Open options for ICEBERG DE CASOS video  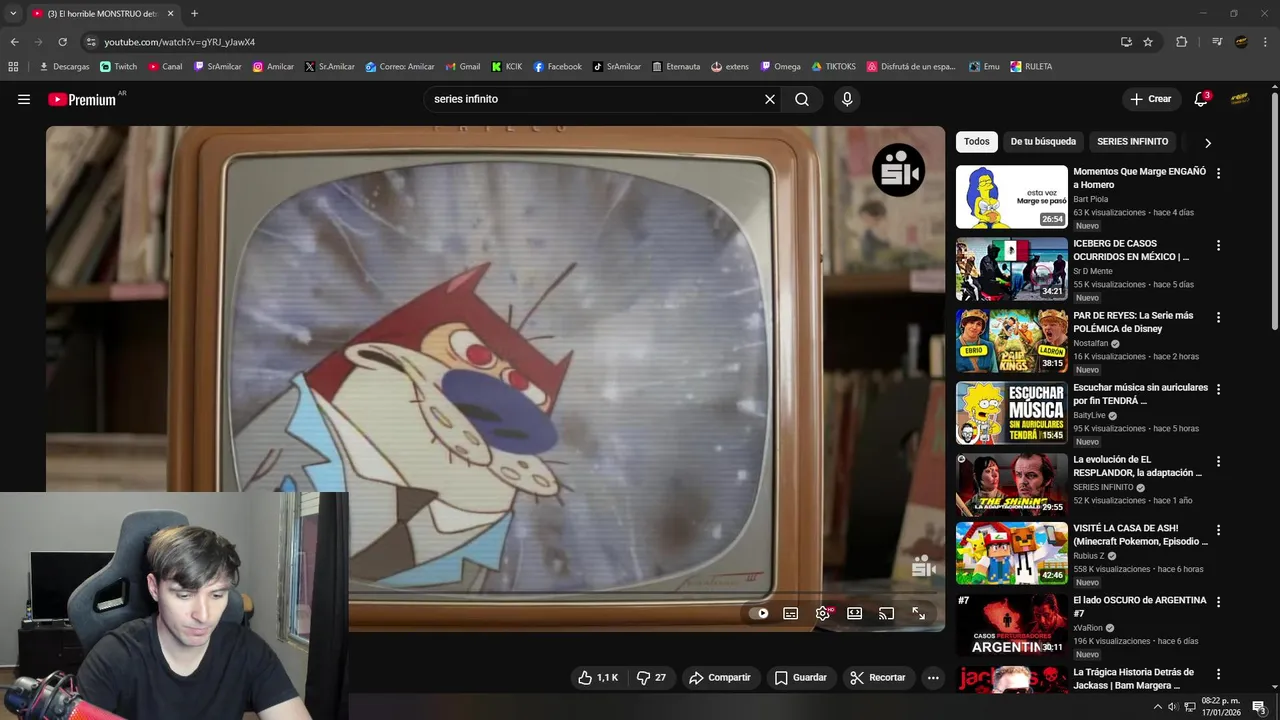pyautogui.click(x=1218, y=245)
